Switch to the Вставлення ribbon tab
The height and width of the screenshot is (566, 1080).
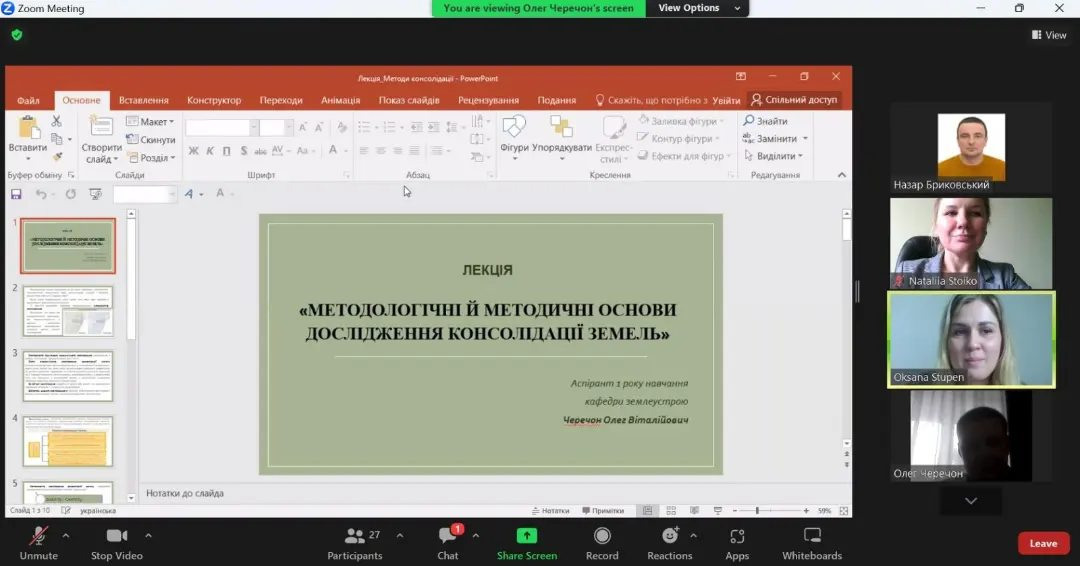tap(143, 100)
